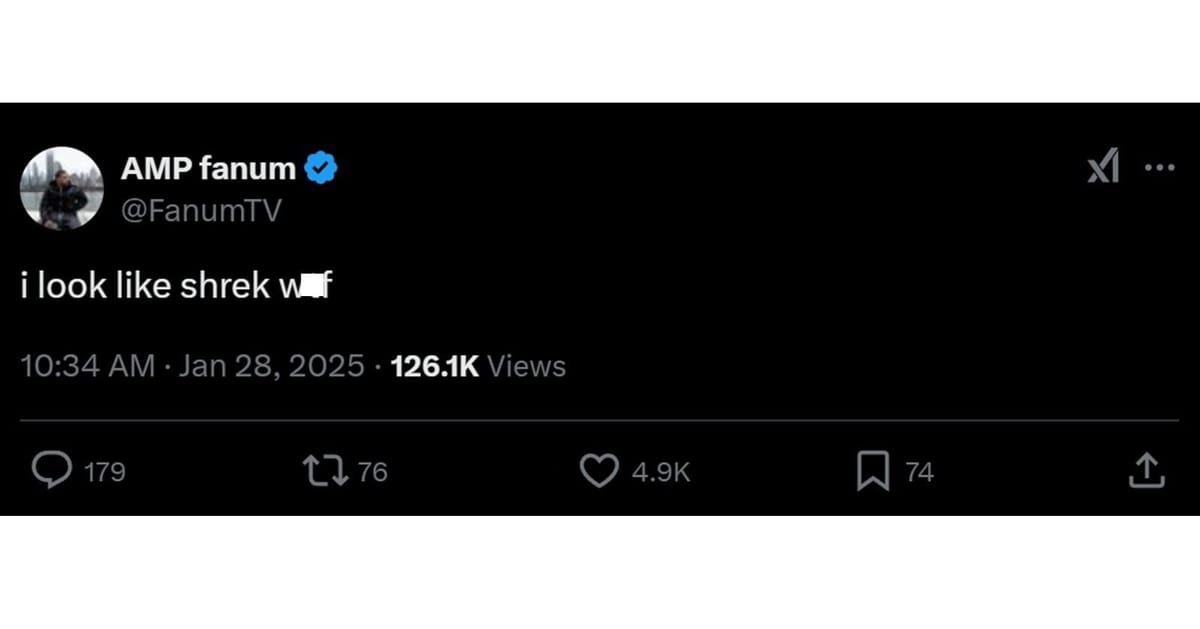
Task: Open the AMP fanum profile picture
Action: [x=62, y=188]
